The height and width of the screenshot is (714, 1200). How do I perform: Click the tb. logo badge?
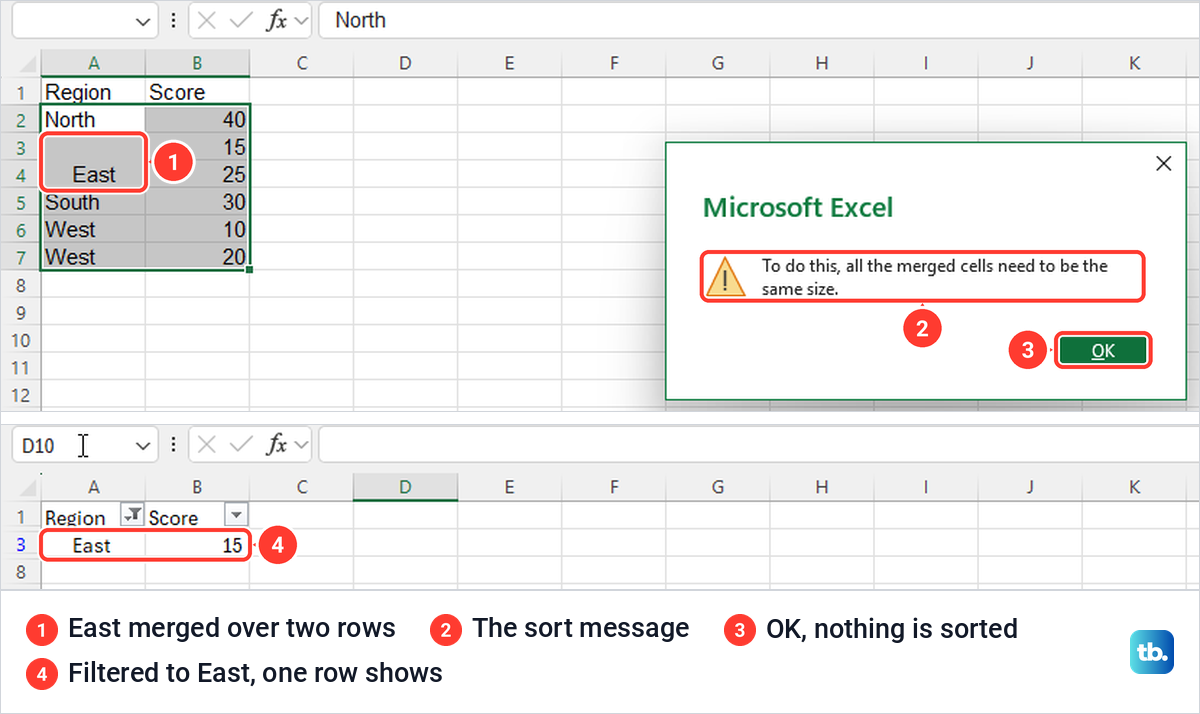click(1152, 651)
